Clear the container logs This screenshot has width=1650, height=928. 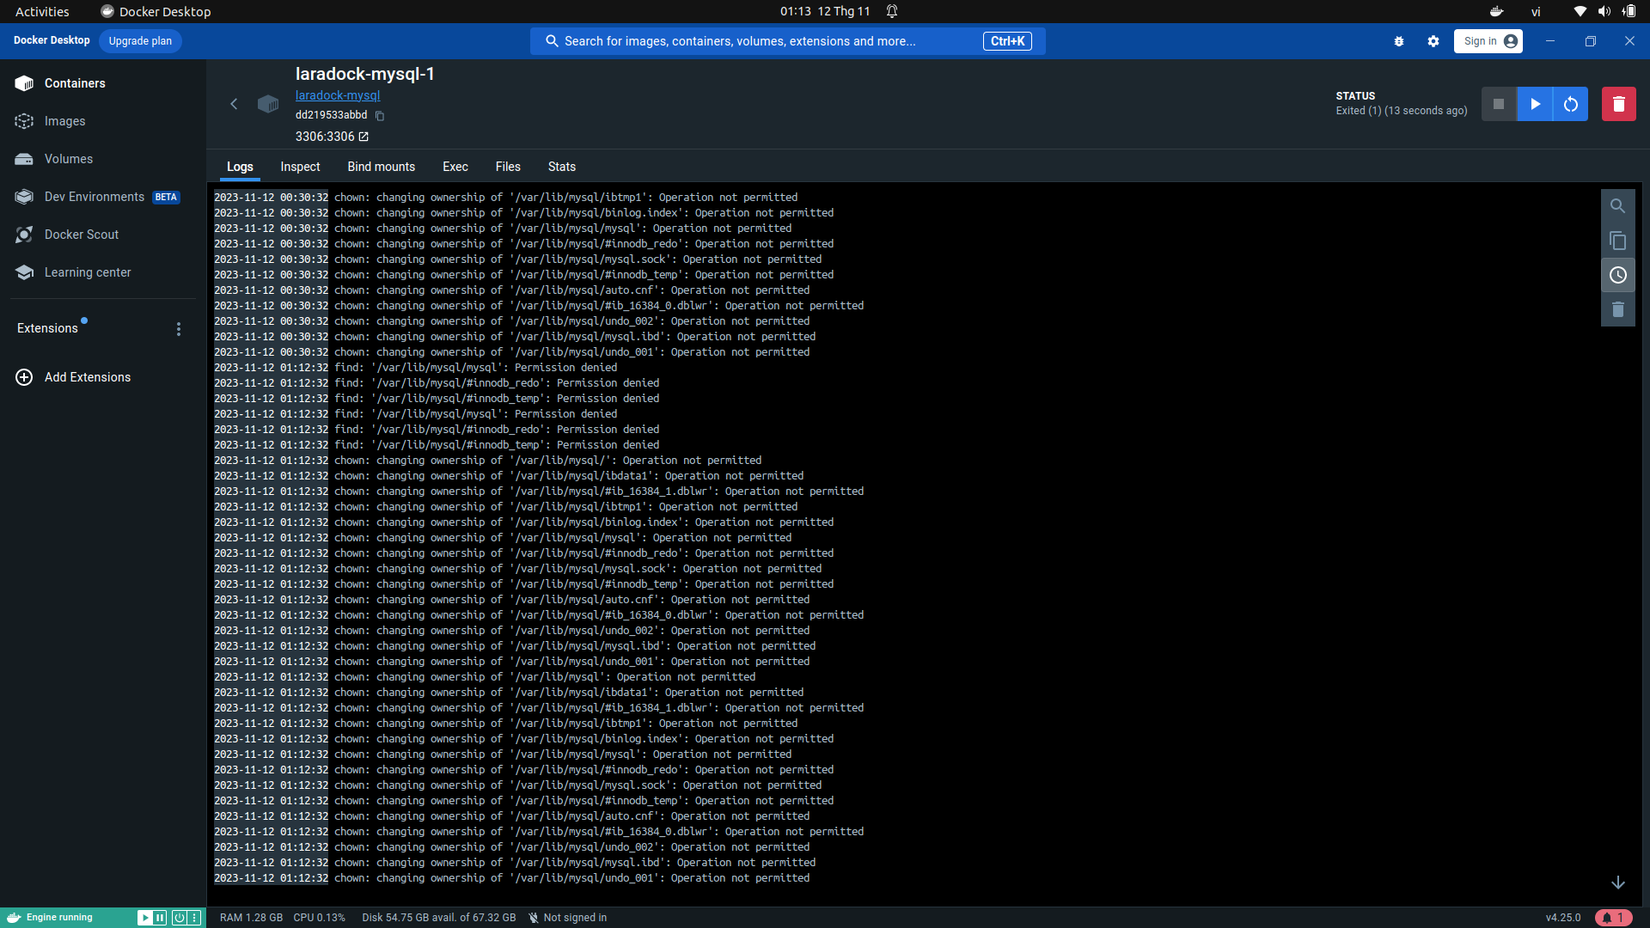pyautogui.click(x=1618, y=309)
